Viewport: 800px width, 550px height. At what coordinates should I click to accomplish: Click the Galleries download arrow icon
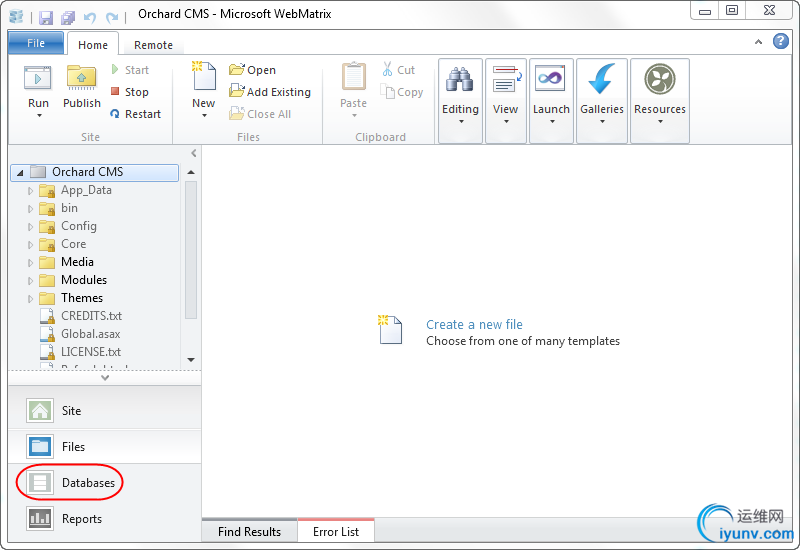pos(601,79)
